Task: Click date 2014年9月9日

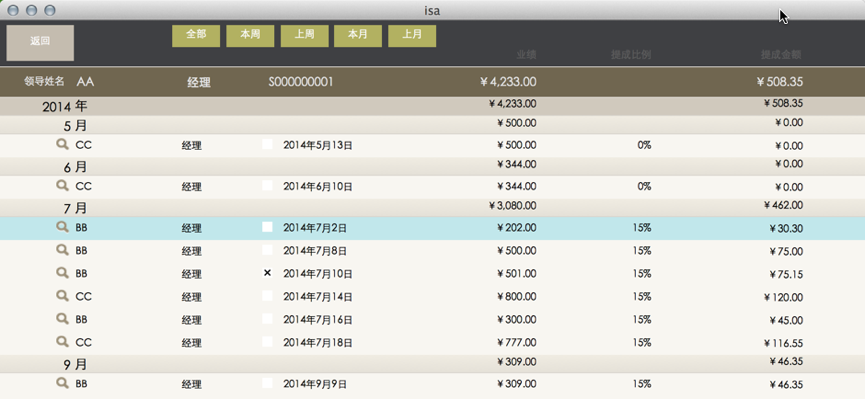Action: point(315,384)
